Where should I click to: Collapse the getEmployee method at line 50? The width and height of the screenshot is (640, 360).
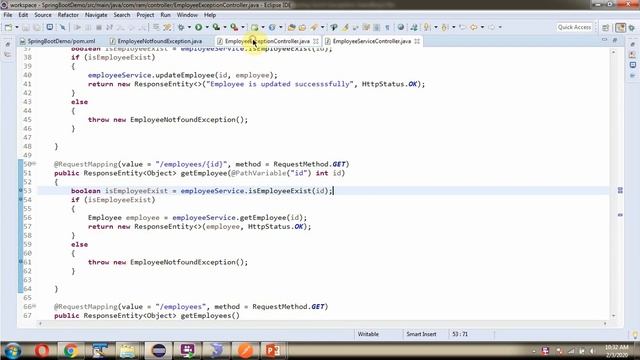tap(34, 164)
